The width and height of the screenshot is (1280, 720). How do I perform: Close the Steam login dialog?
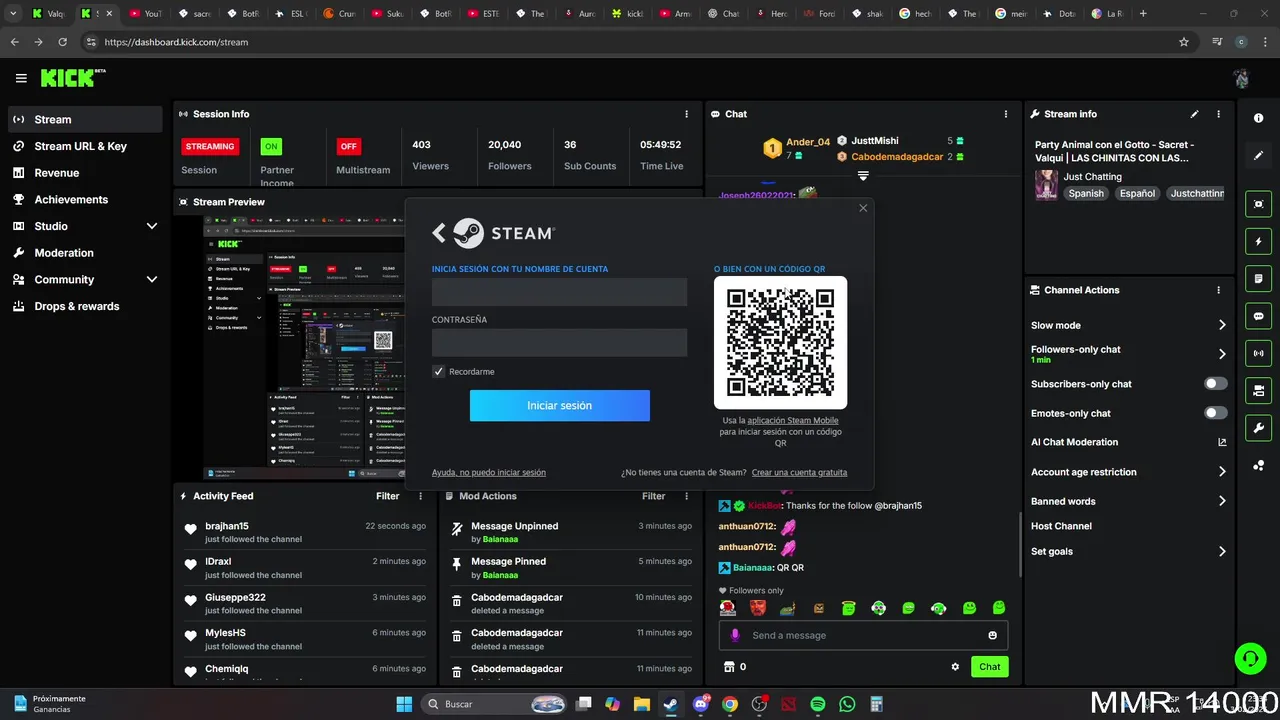coord(863,208)
